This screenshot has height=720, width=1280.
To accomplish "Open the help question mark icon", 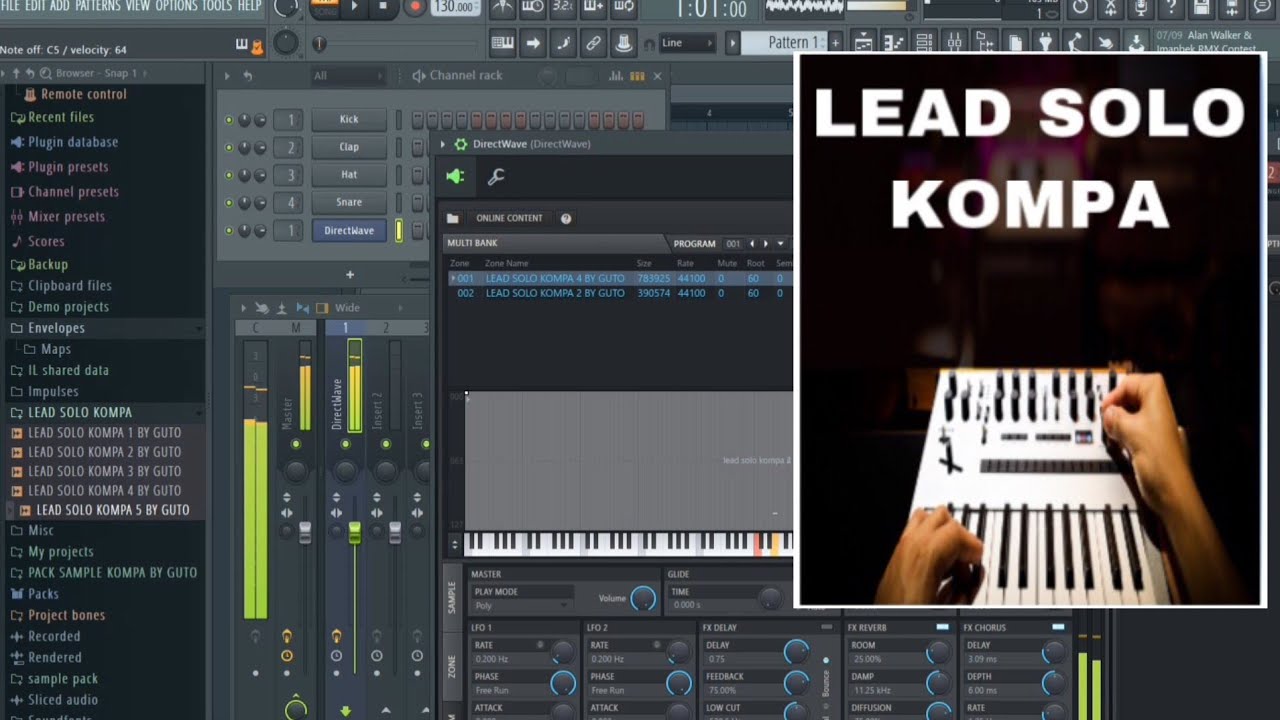I will pos(1171,7).
